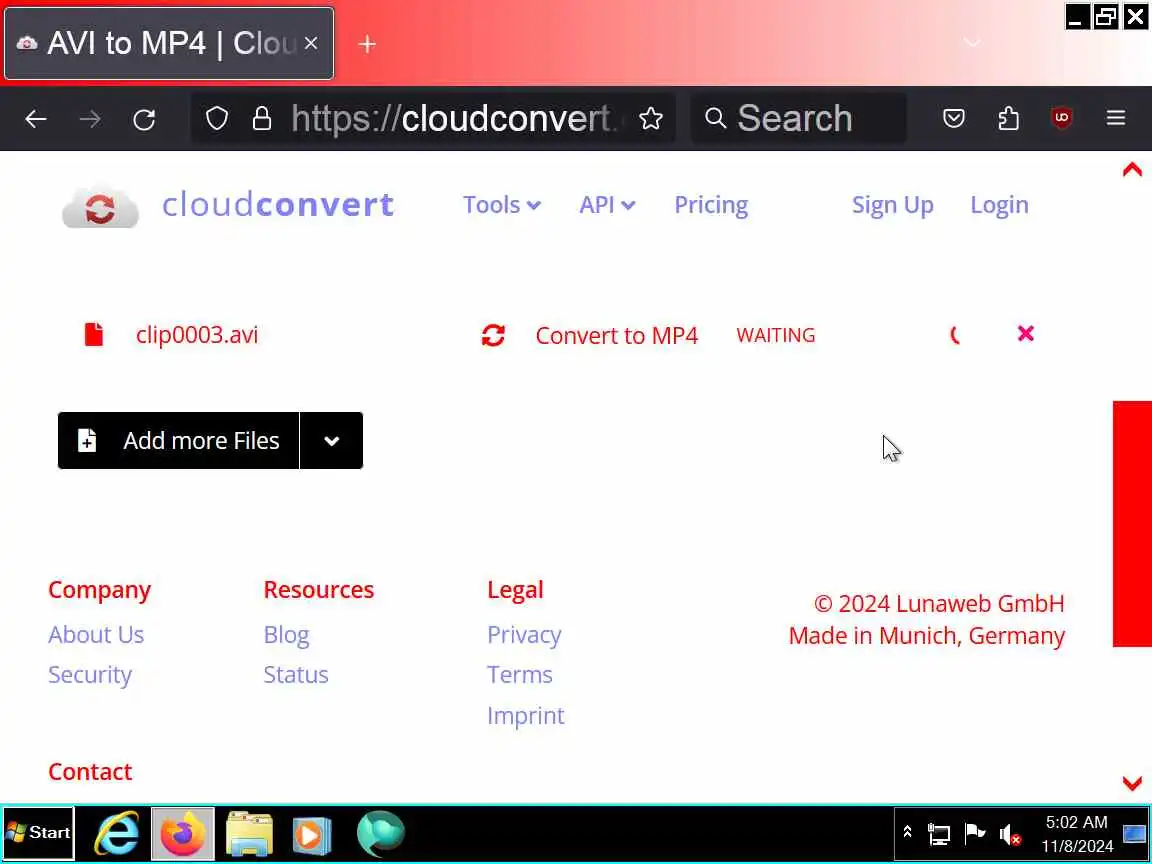Click the show desktop button

1134,834
